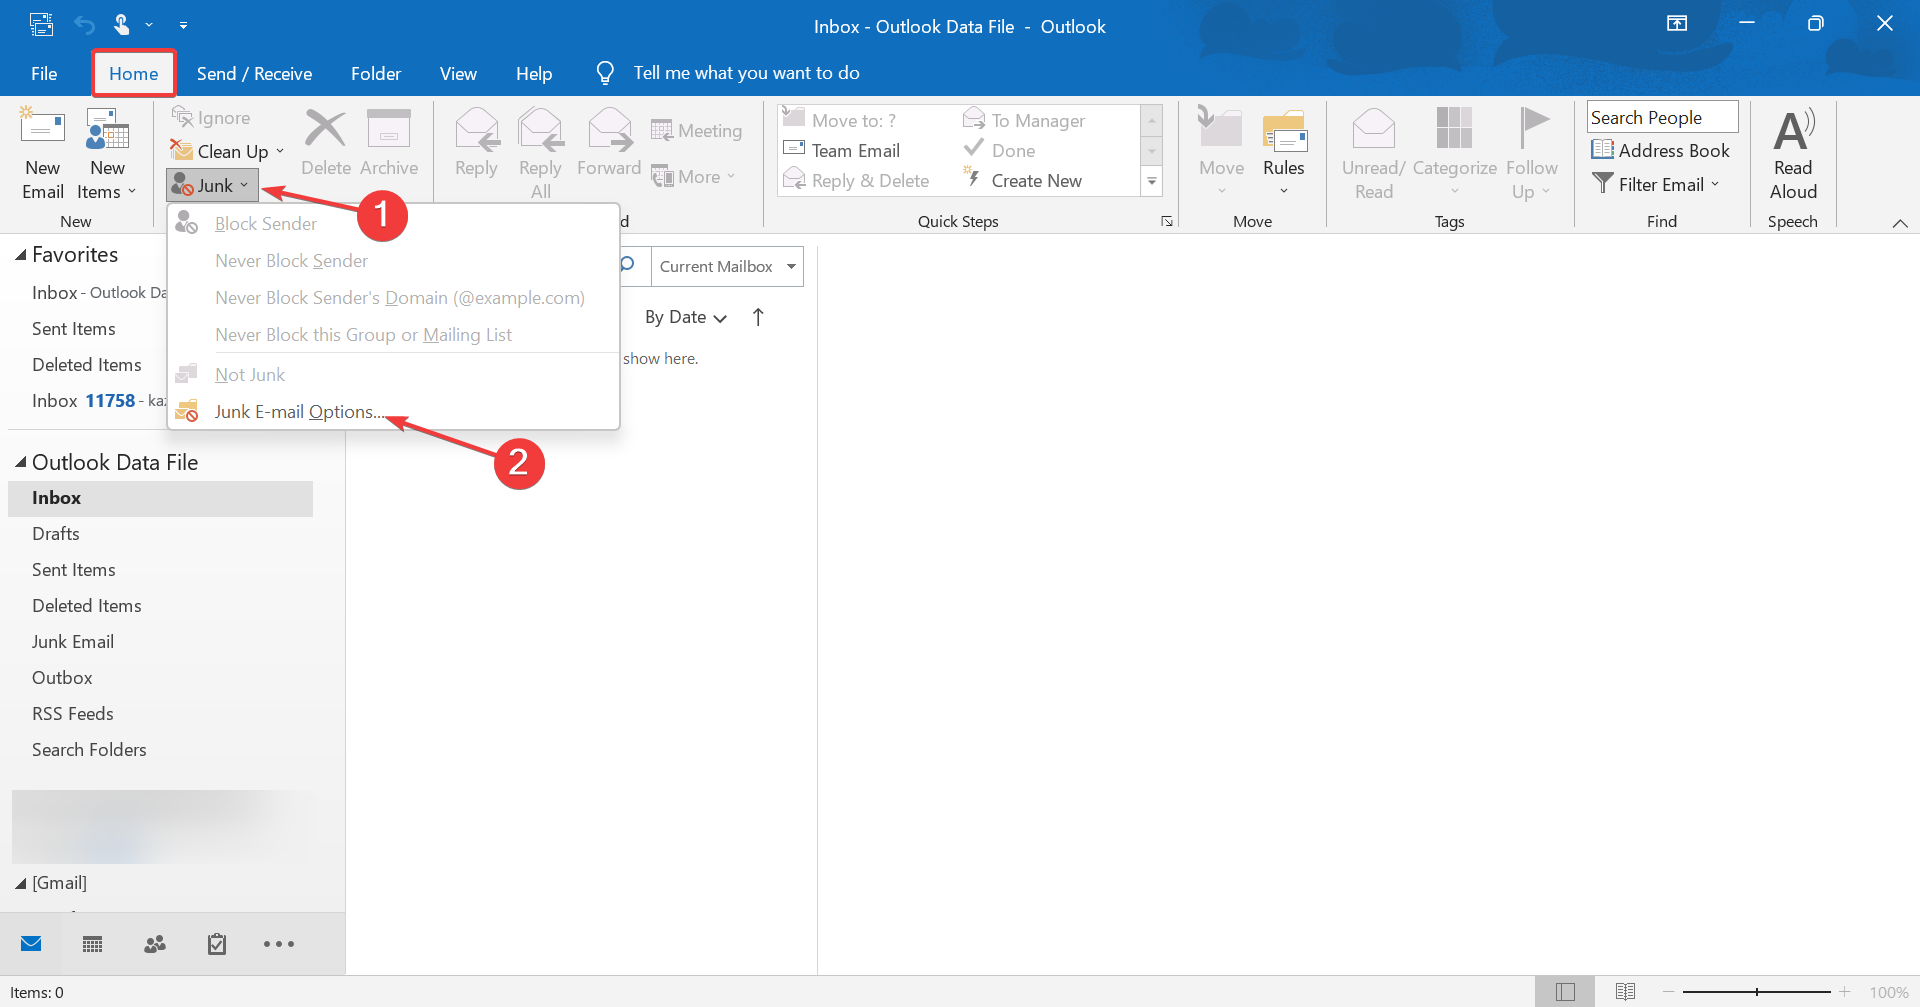Open the By Date sort dropdown

click(x=685, y=317)
